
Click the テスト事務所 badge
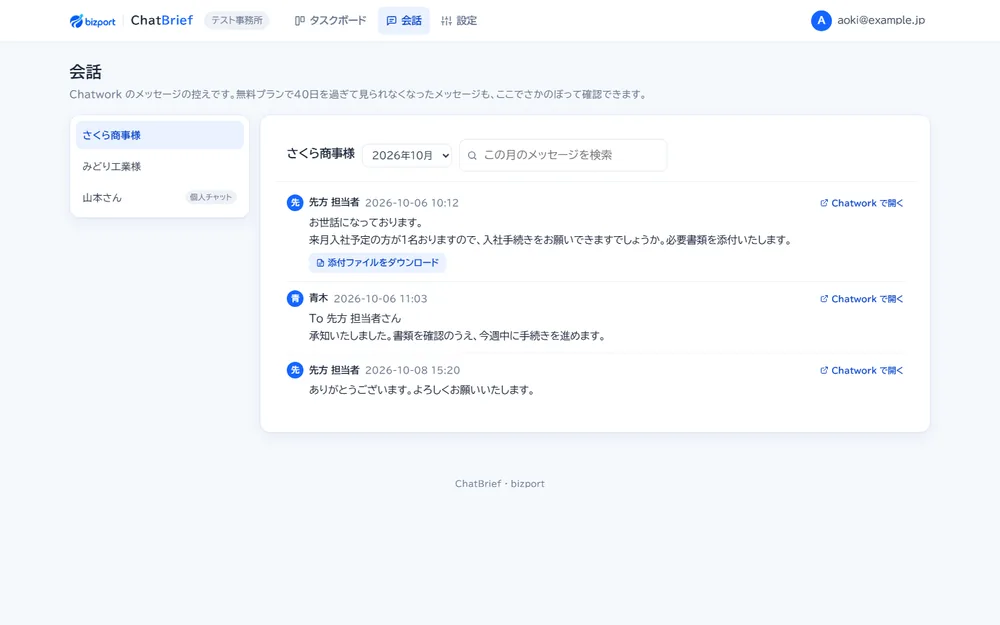click(x=237, y=20)
